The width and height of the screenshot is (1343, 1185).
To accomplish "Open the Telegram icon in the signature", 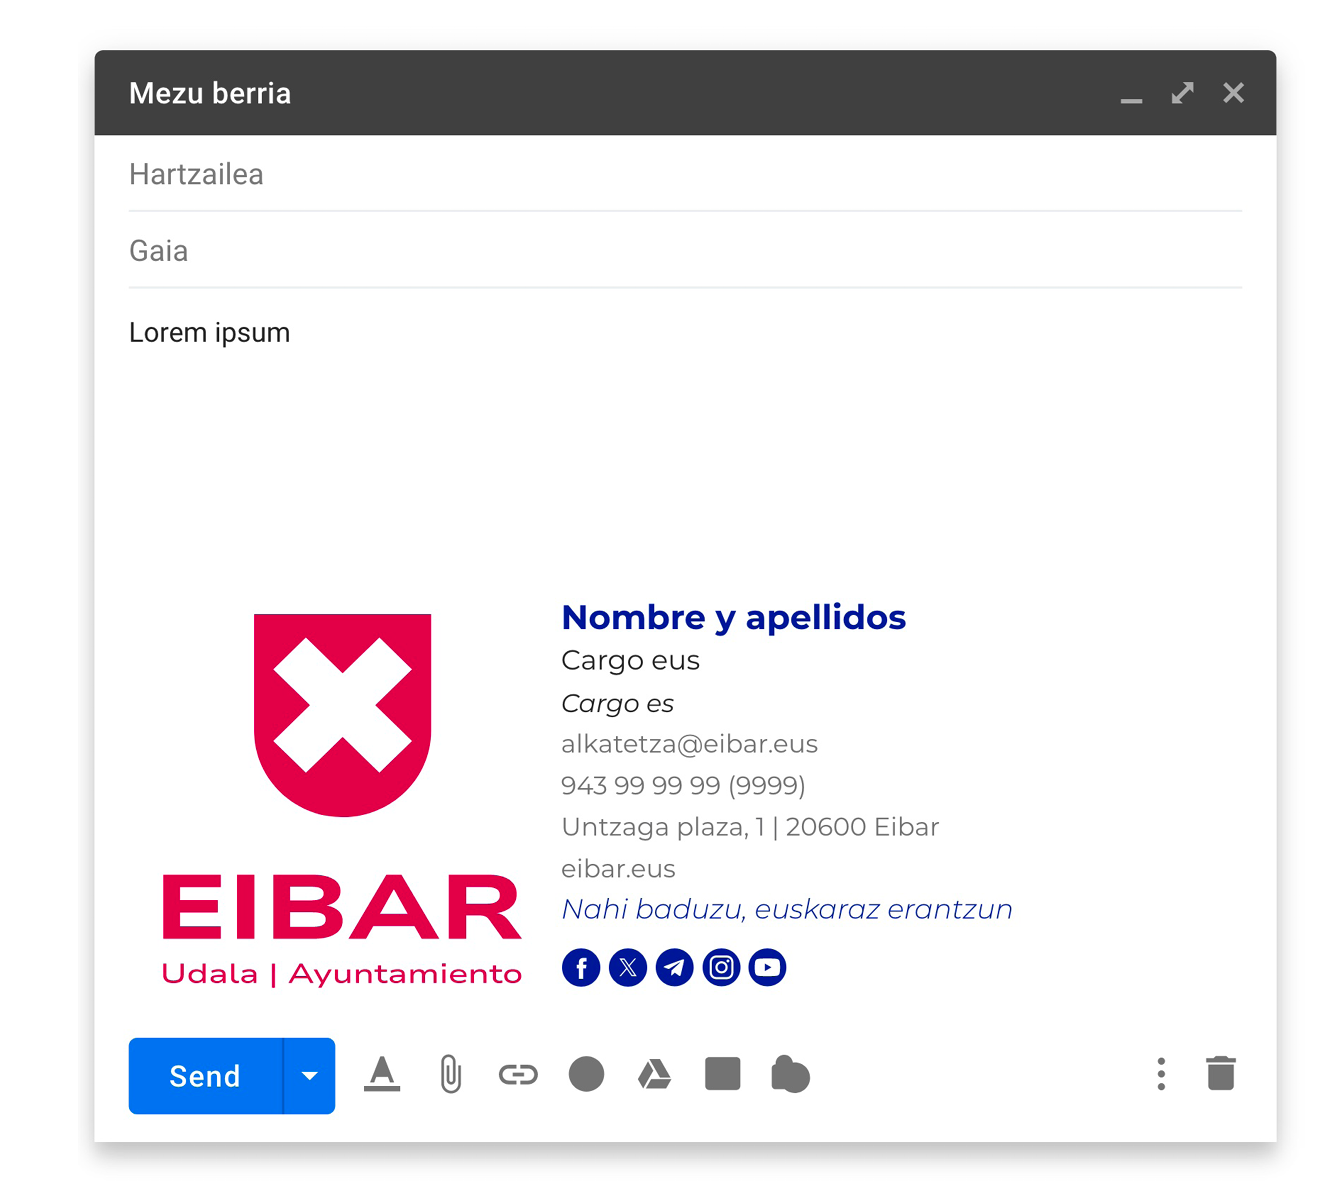I will pyautogui.click(x=675, y=968).
